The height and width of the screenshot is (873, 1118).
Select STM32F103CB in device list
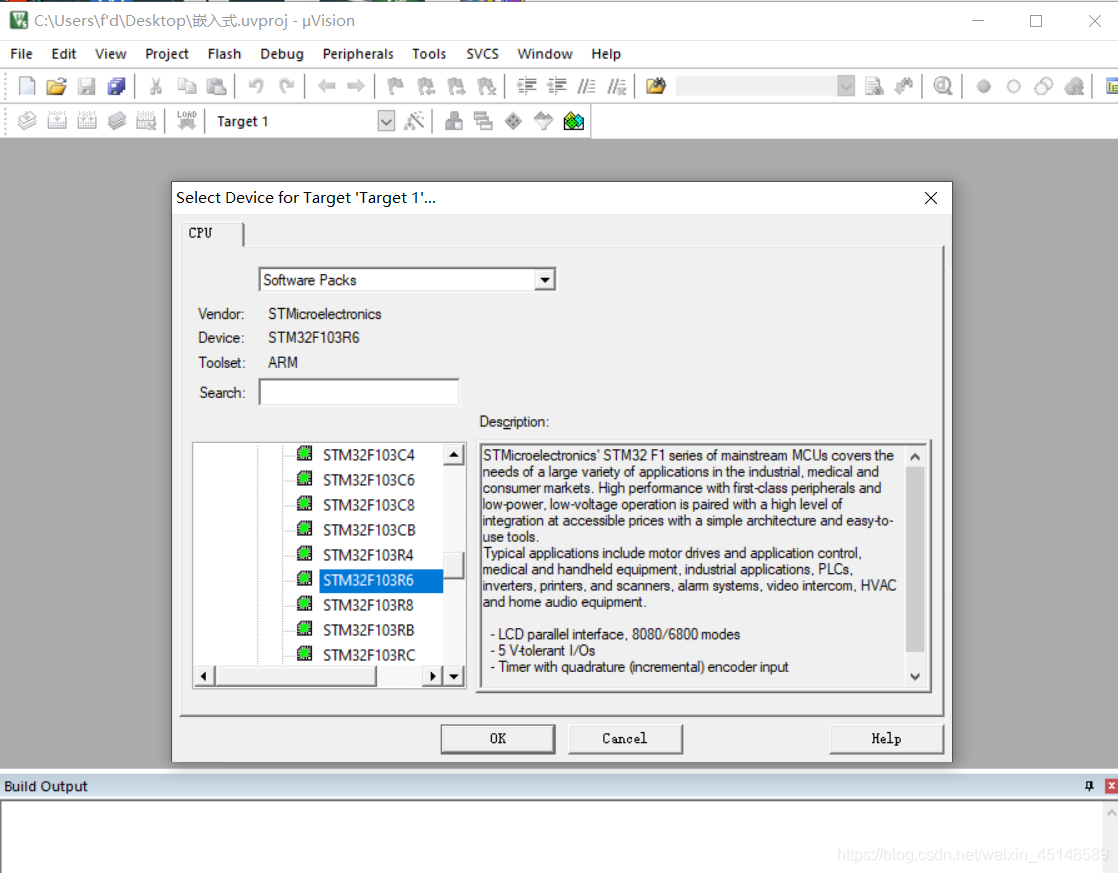[x=368, y=530]
